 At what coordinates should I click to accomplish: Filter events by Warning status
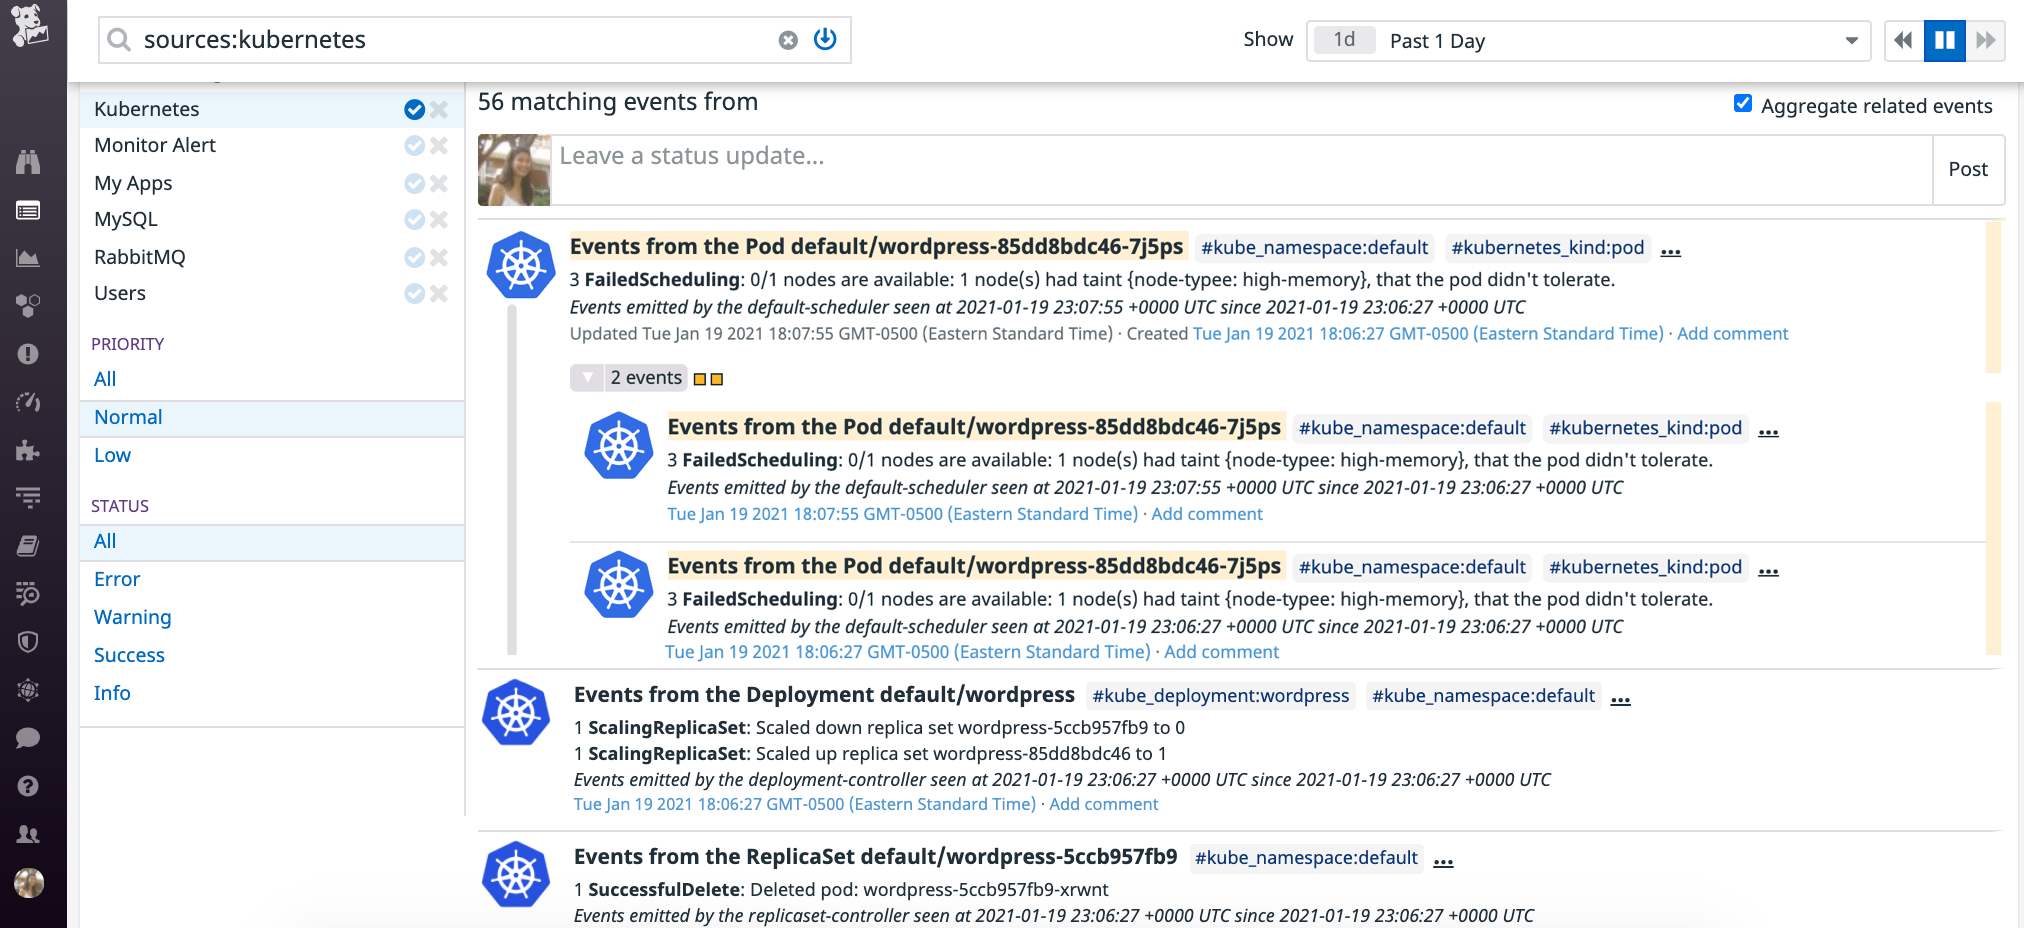pyautogui.click(x=132, y=617)
